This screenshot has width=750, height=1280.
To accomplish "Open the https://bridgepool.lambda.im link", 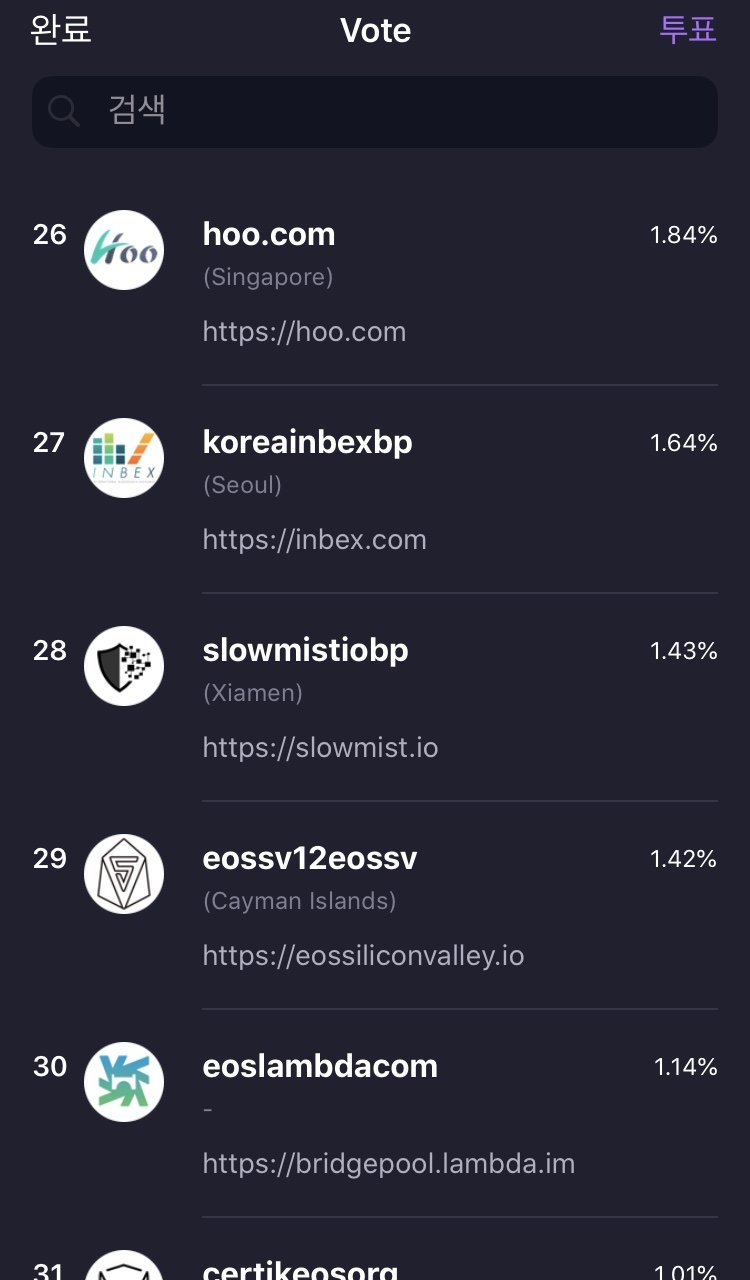I will click(x=388, y=1164).
